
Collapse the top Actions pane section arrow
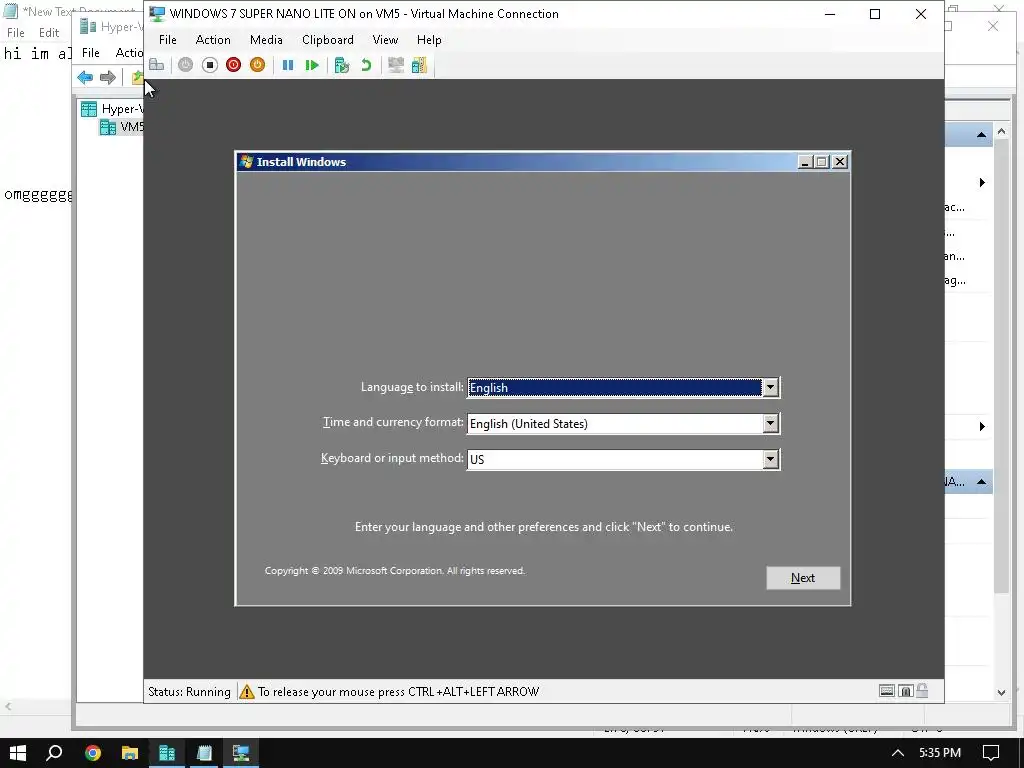coord(981,135)
